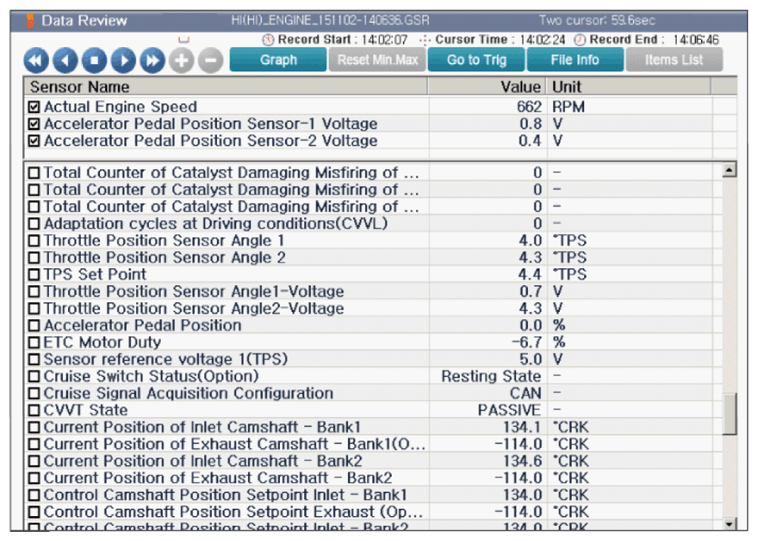Viewport: 758px width, 541px height.
Task: Enable the ETC Motor Duty checkbox
Action: point(34,343)
